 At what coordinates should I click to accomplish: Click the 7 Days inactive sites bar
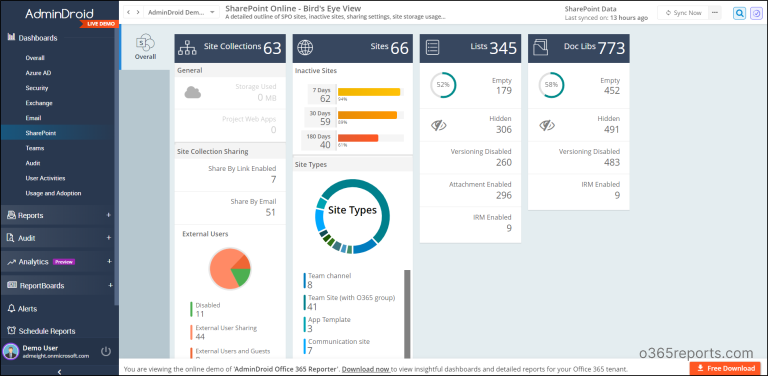(369, 92)
